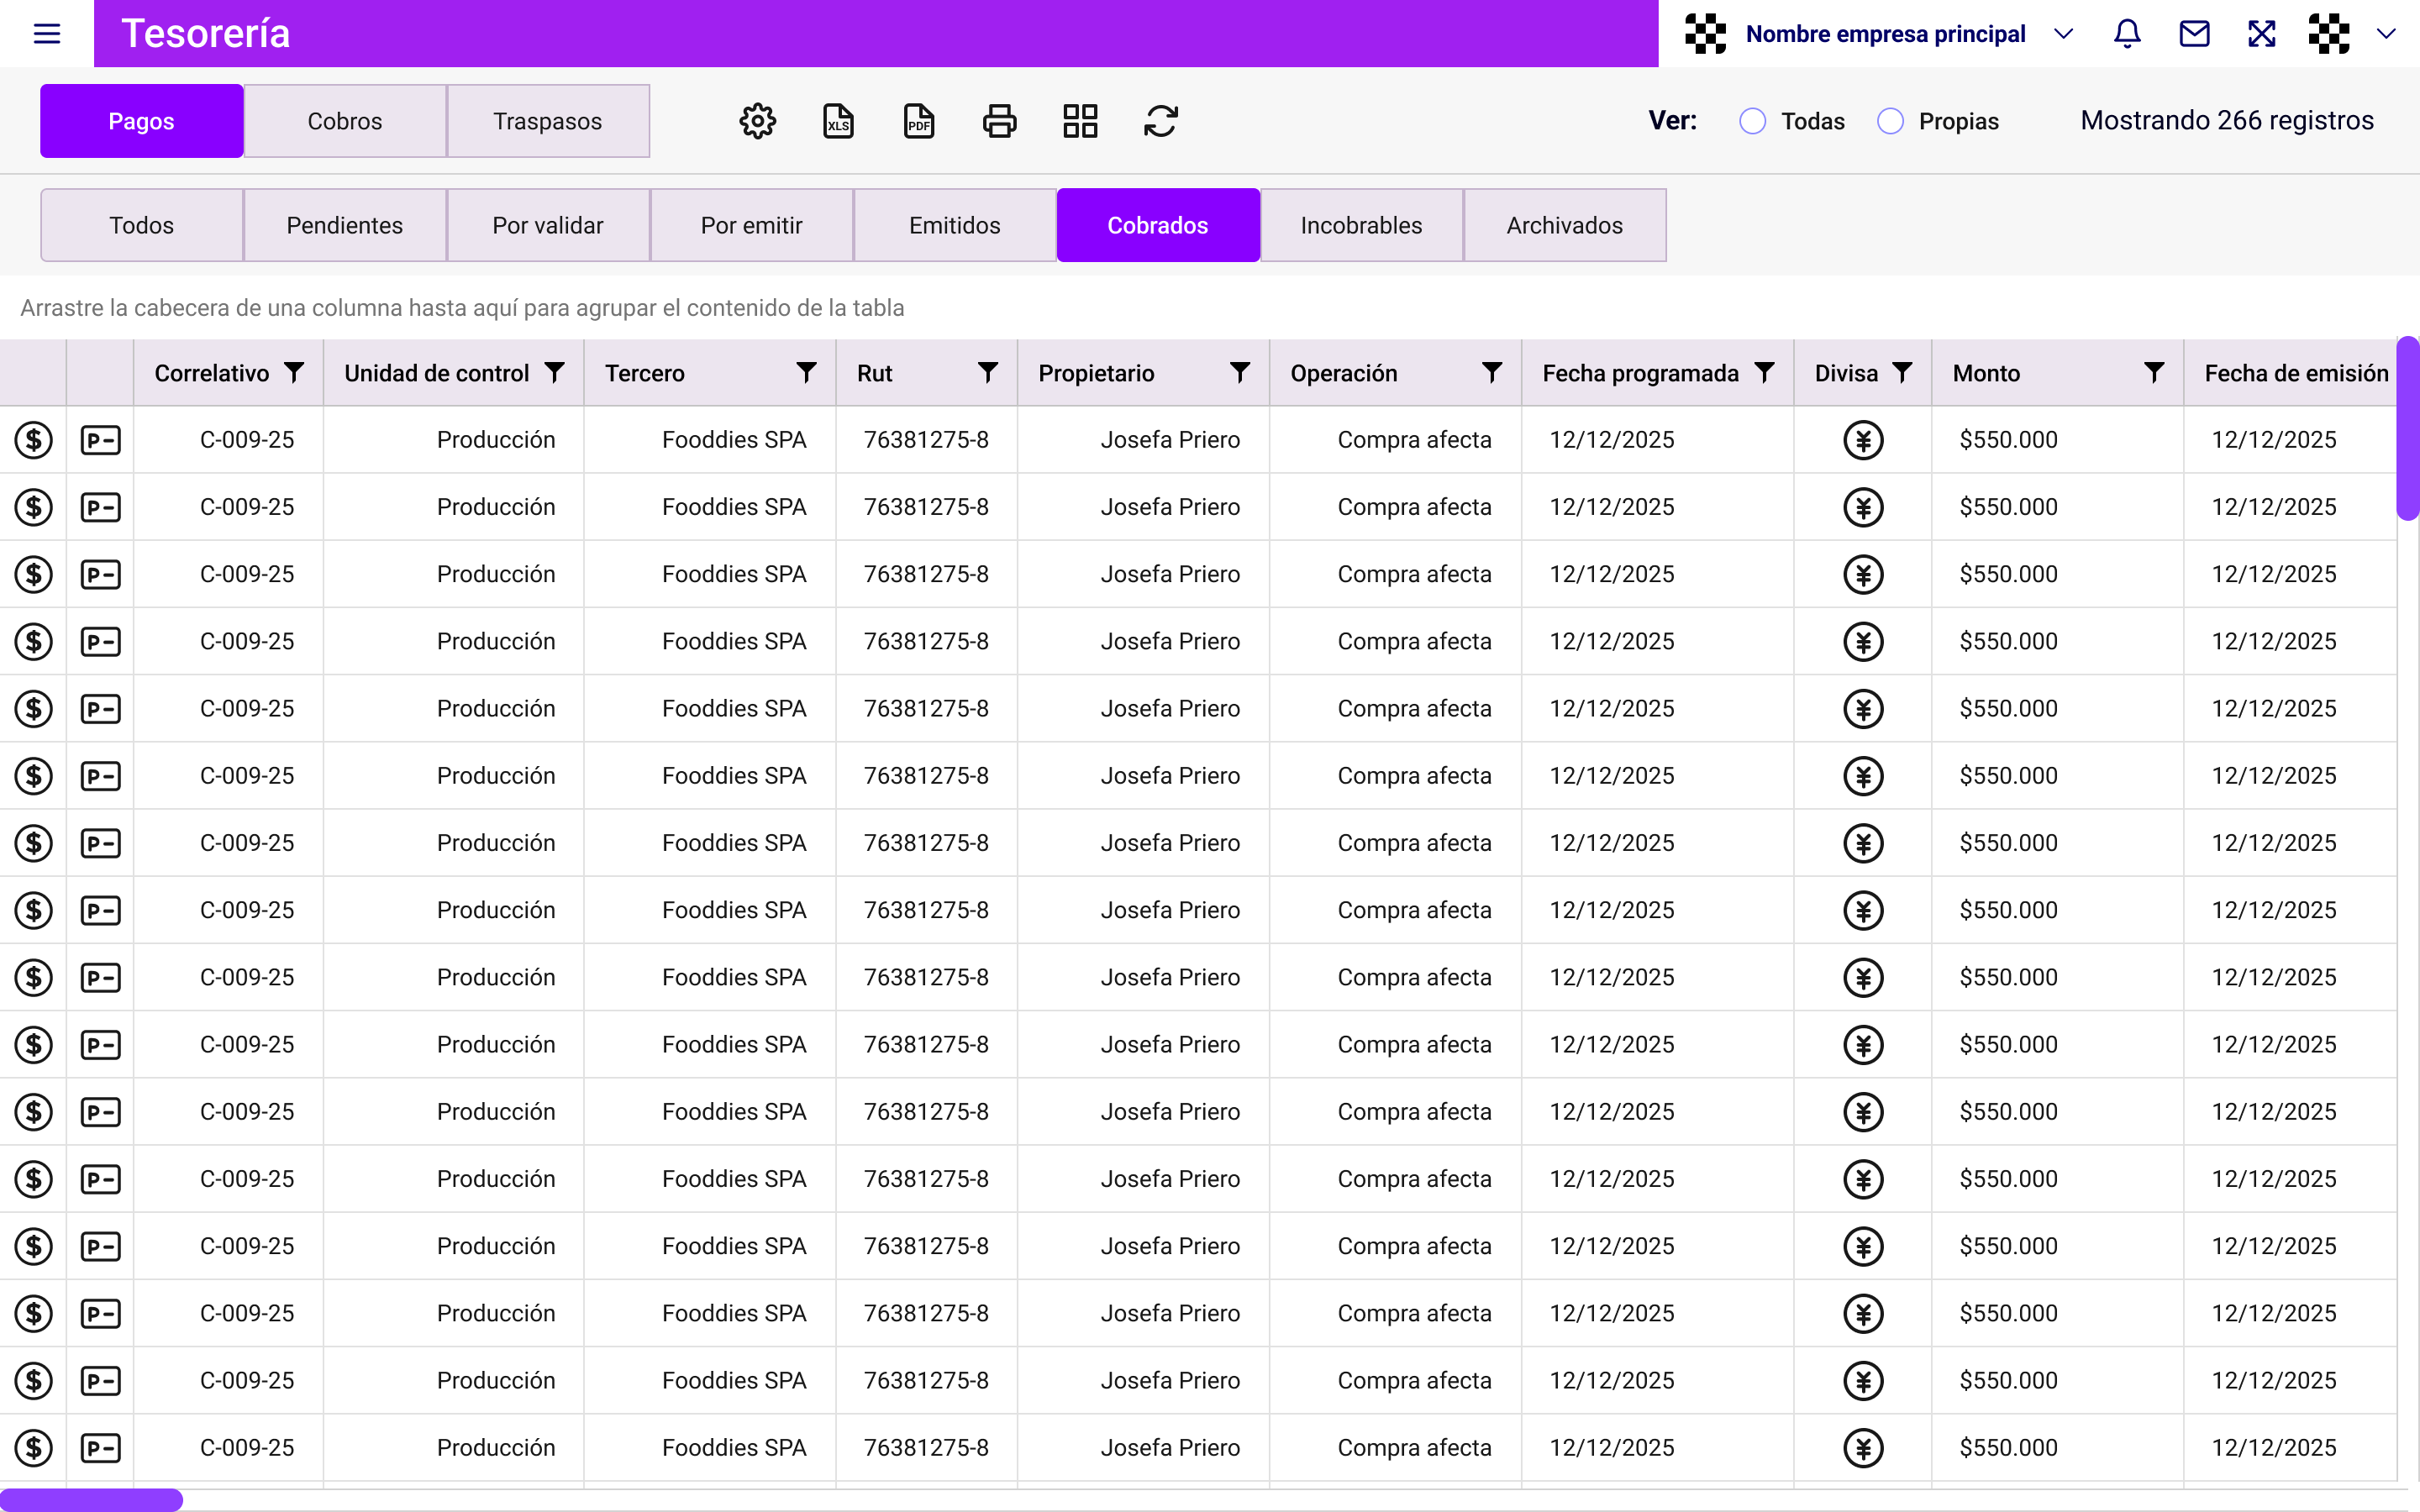The width and height of the screenshot is (2420, 1512).
Task: Select the Todas radio option
Action: click(x=1752, y=121)
